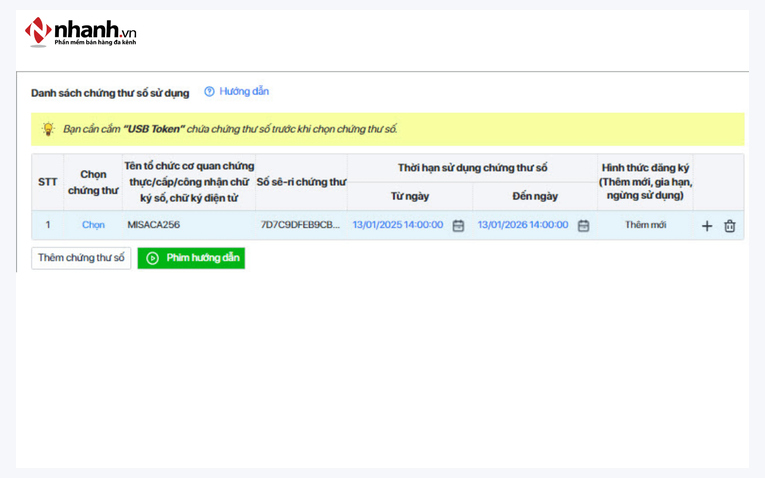Click the play icon in Phim hướng dẫn

tap(152, 258)
